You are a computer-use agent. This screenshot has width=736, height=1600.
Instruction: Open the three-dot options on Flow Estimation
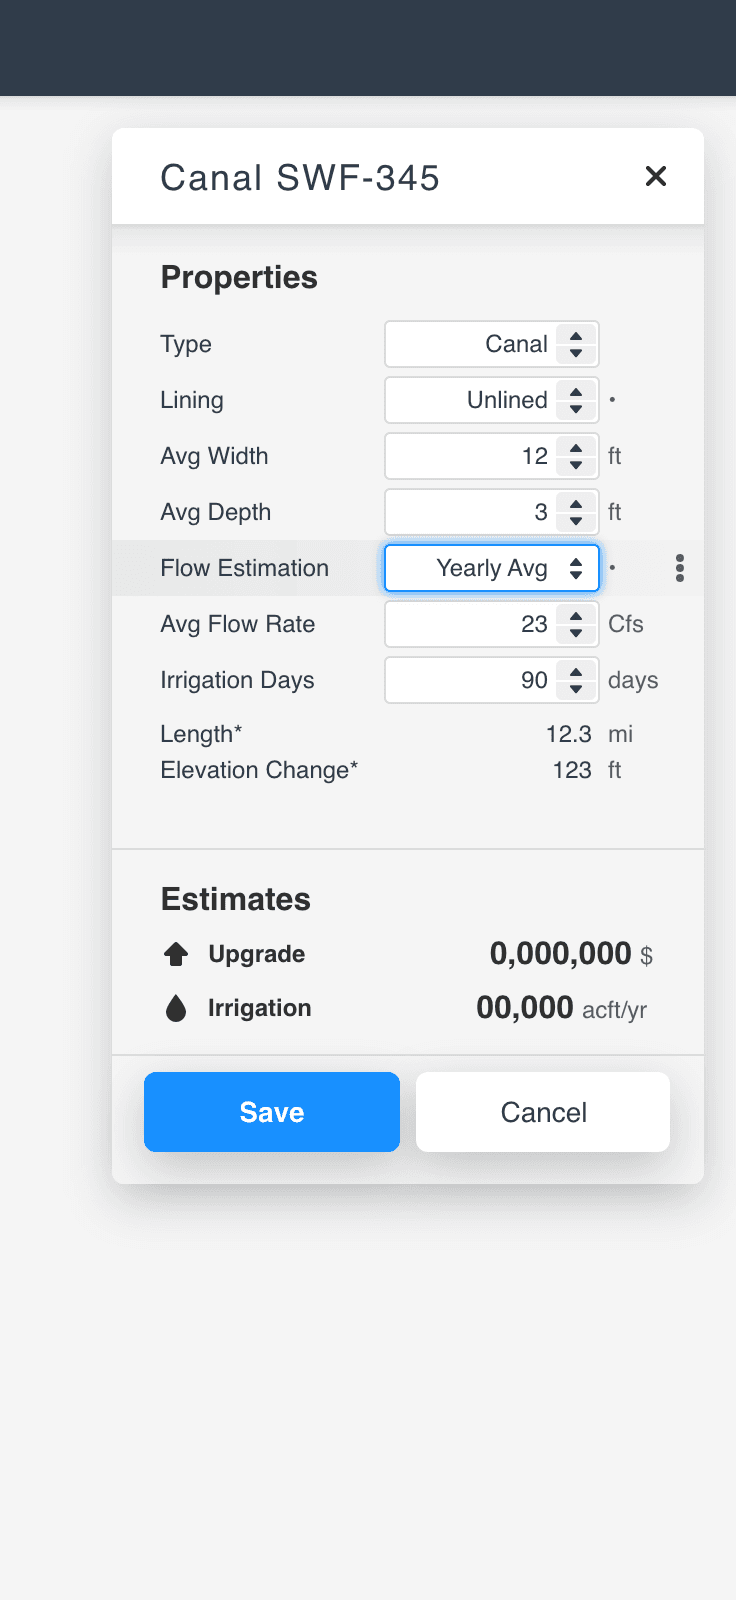click(680, 568)
